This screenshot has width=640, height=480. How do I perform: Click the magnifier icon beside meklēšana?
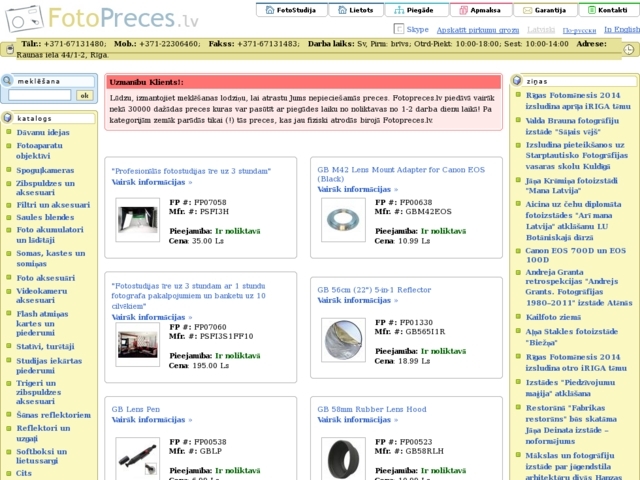point(8,79)
